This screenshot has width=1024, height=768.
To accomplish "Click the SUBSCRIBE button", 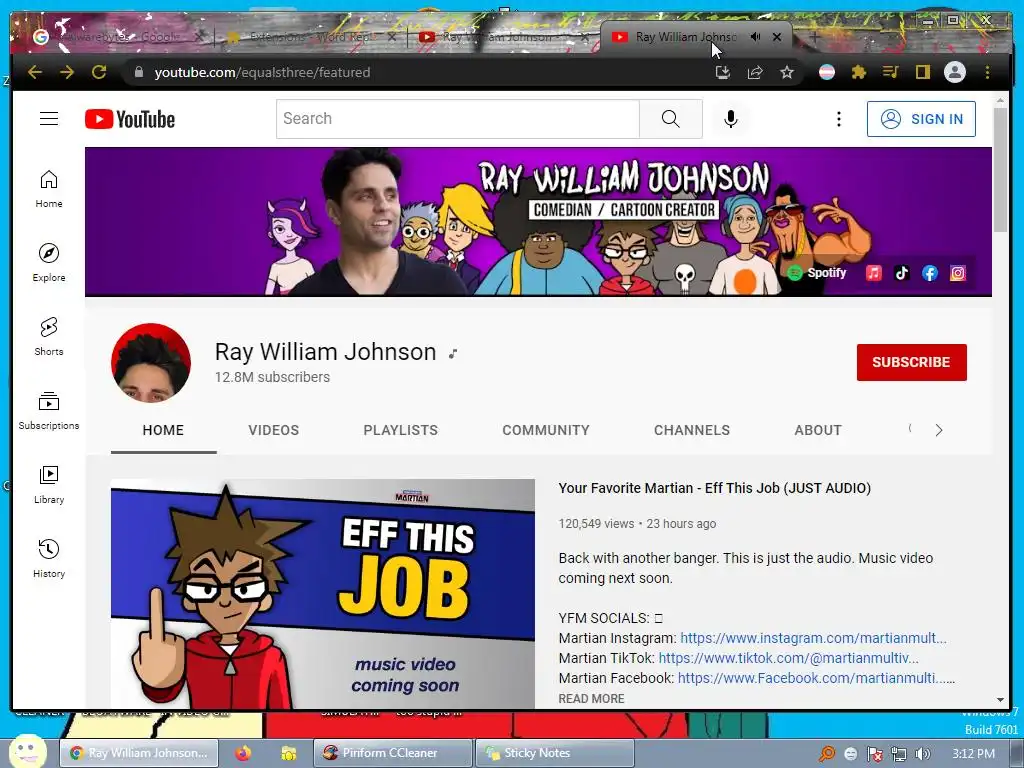I will [912, 362].
